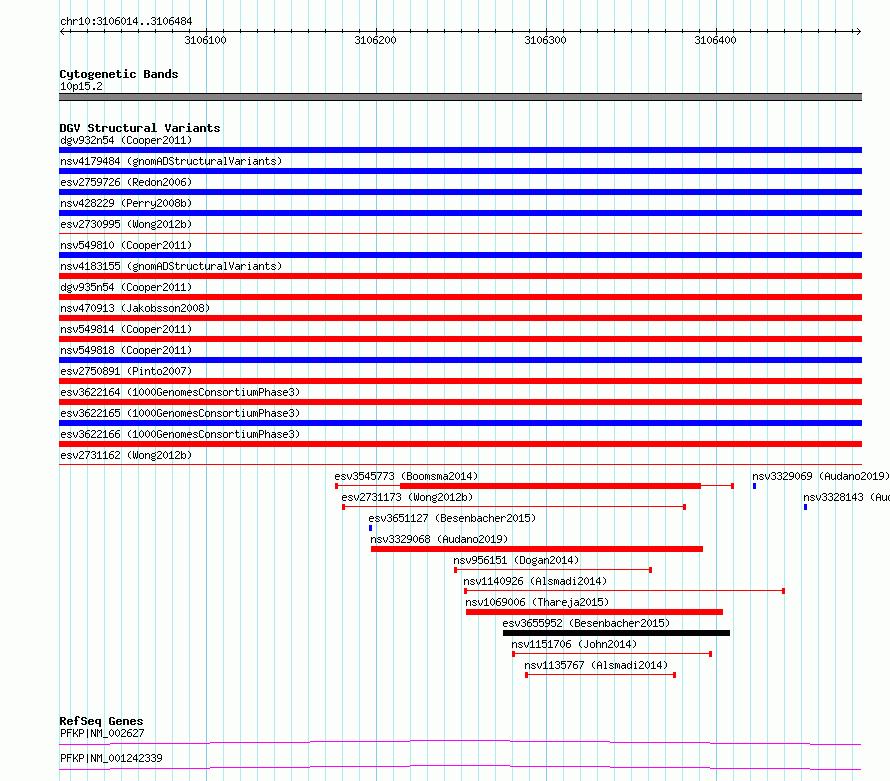Select variant nsv1151706 (John2014) label

[x=574, y=644]
